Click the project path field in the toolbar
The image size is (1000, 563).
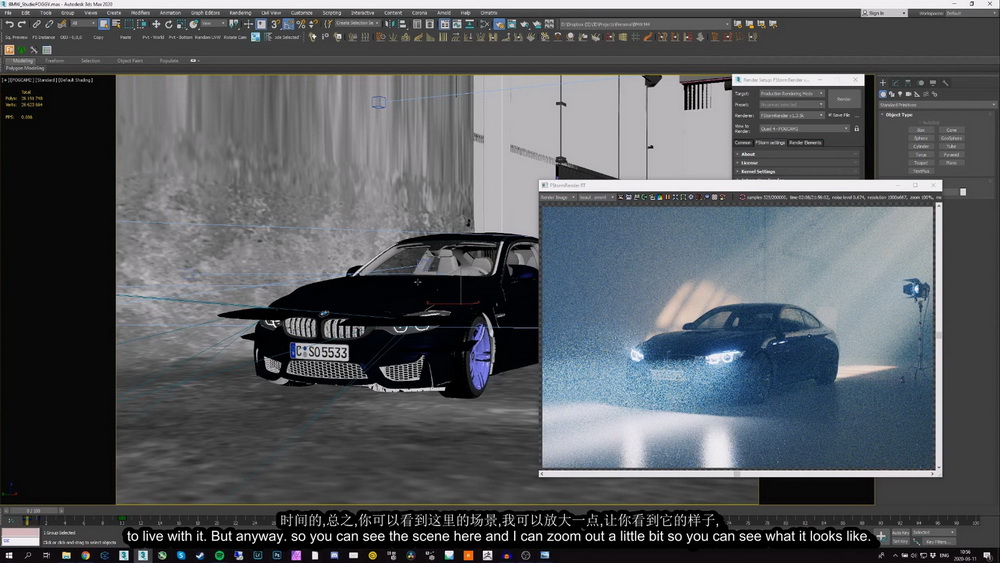644,24
